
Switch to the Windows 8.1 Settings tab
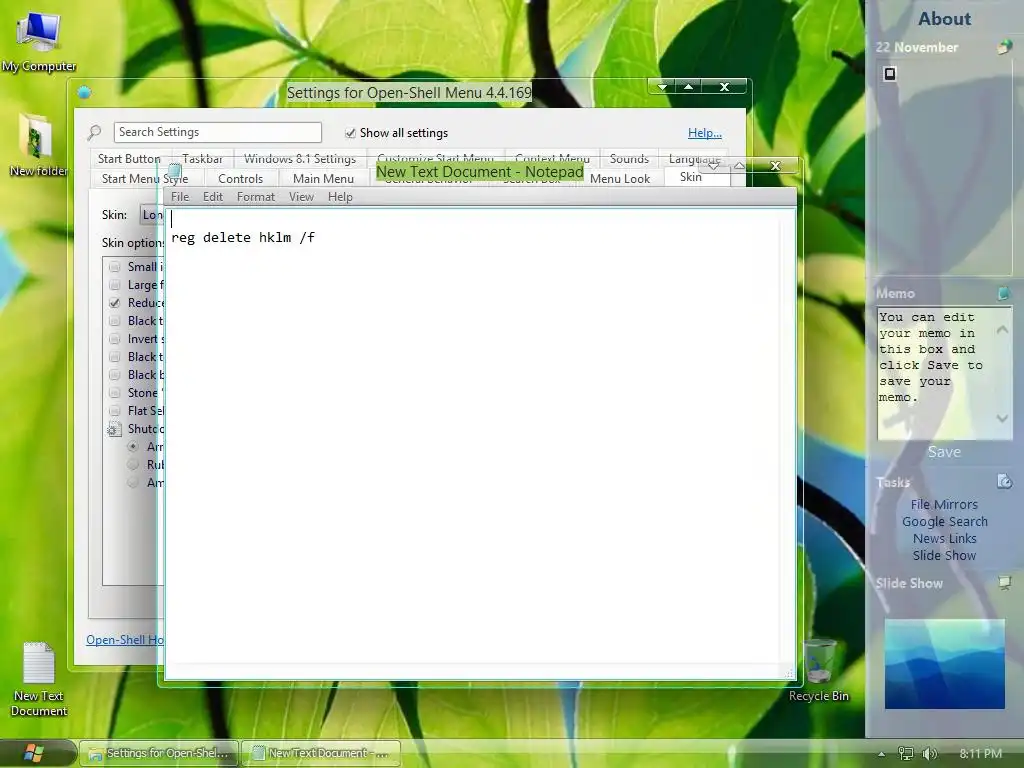[300, 159]
